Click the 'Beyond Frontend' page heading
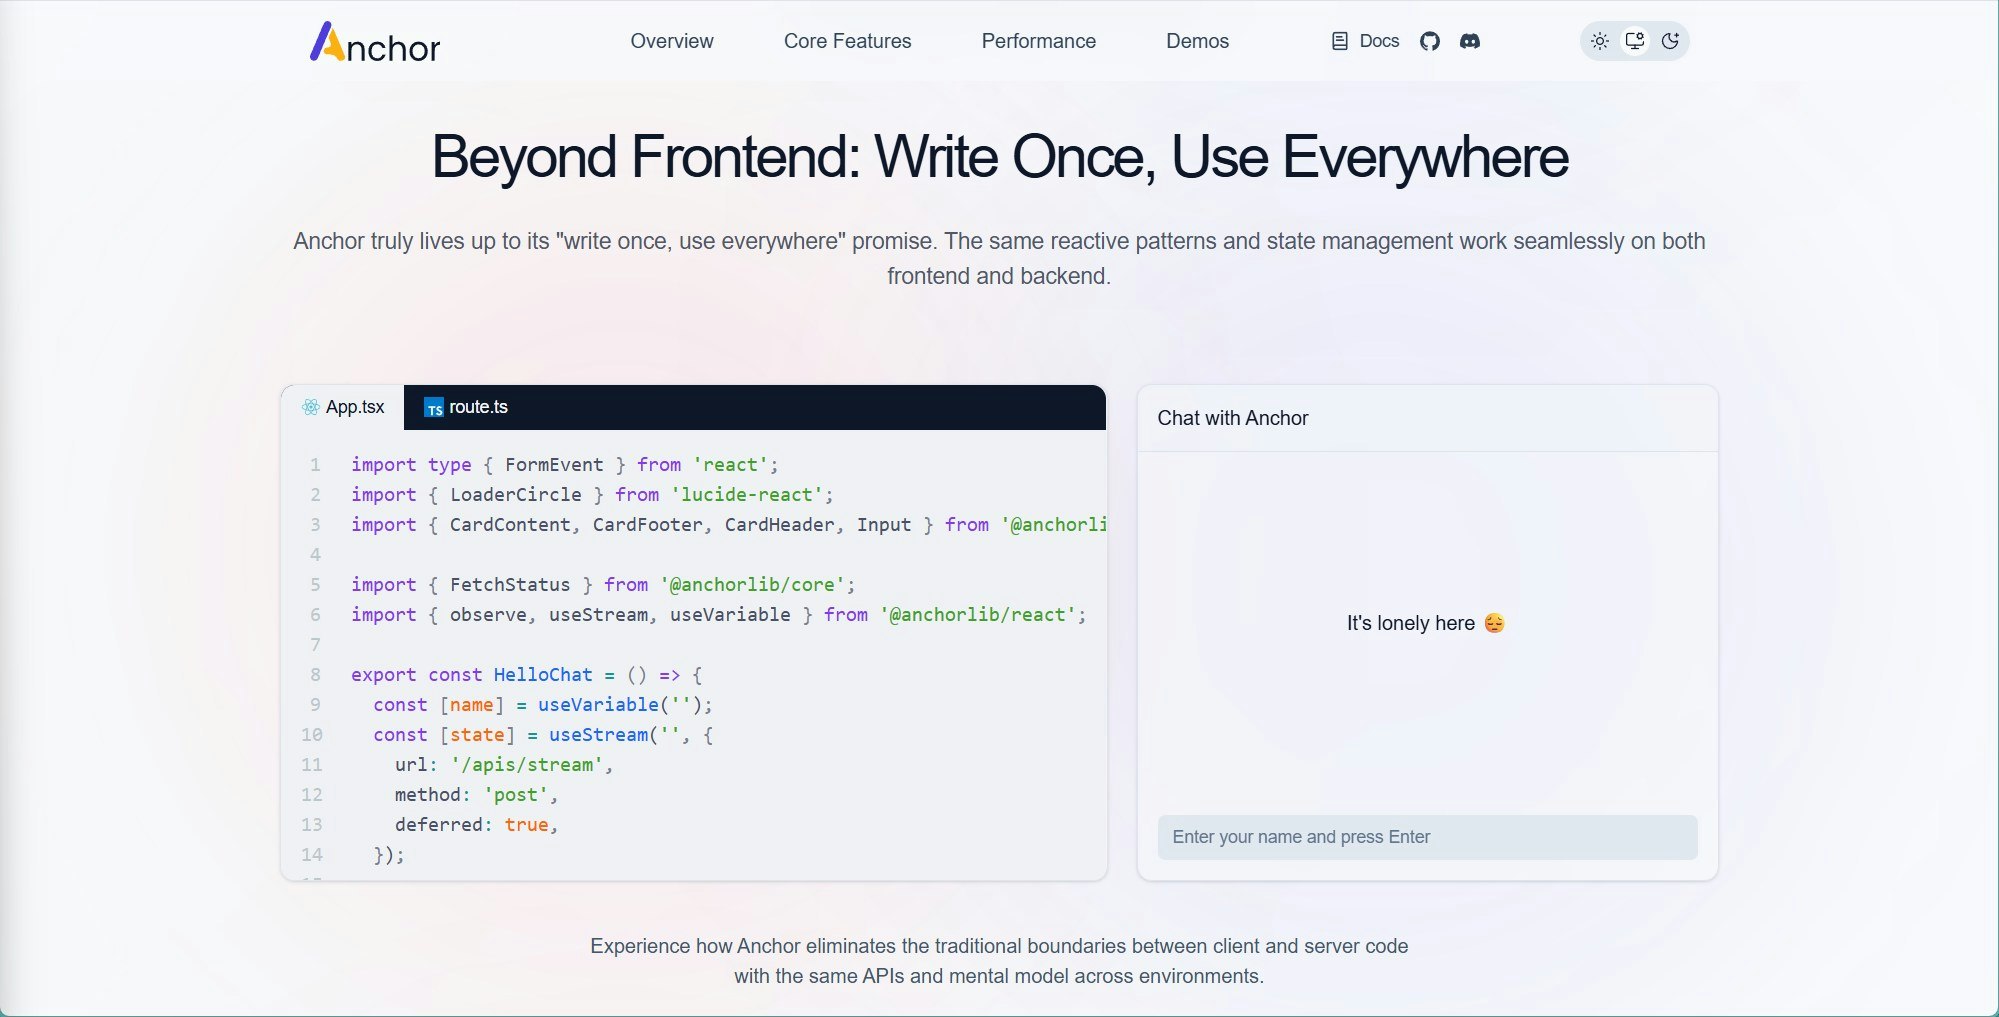This screenshot has width=1999, height=1017. pyautogui.click(x=999, y=157)
